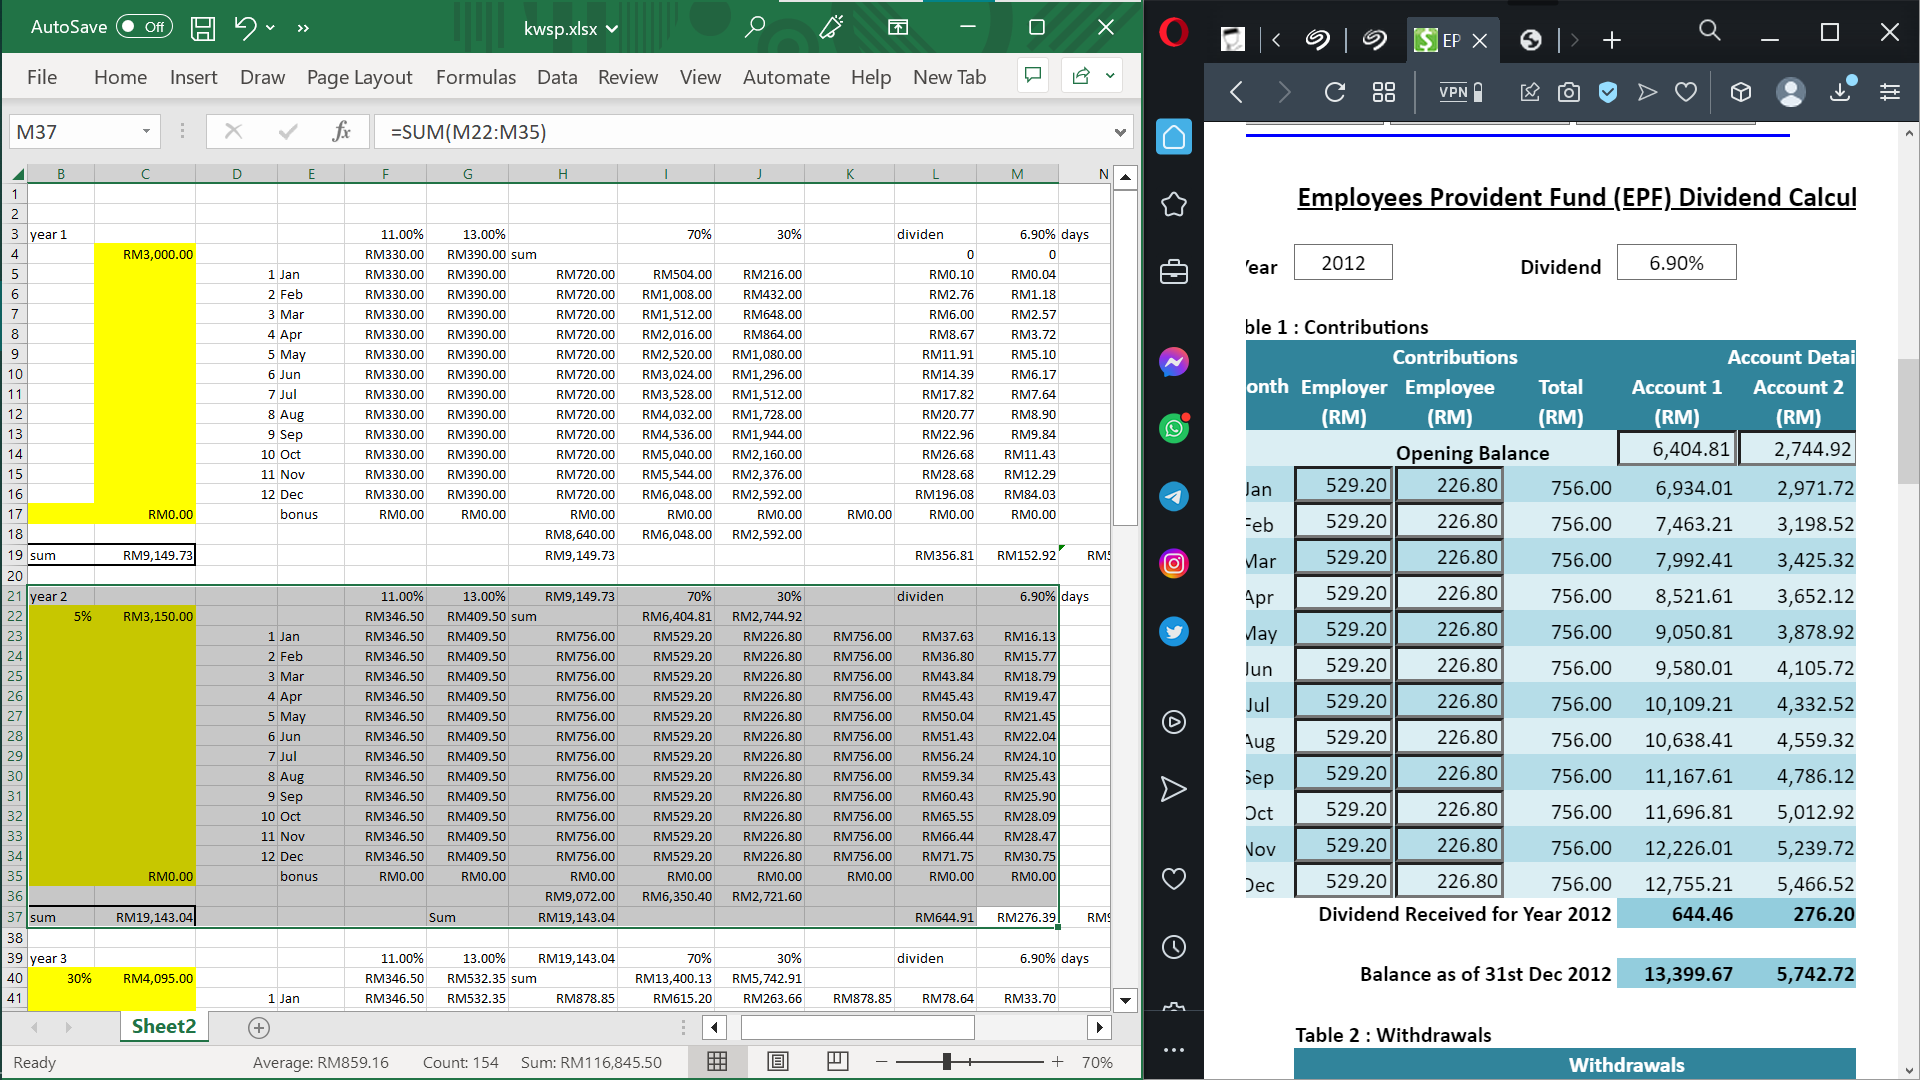Select the Sheet2 worksheet tab
This screenshot has height=1080, width=1920.
(x=164, y=1026)
